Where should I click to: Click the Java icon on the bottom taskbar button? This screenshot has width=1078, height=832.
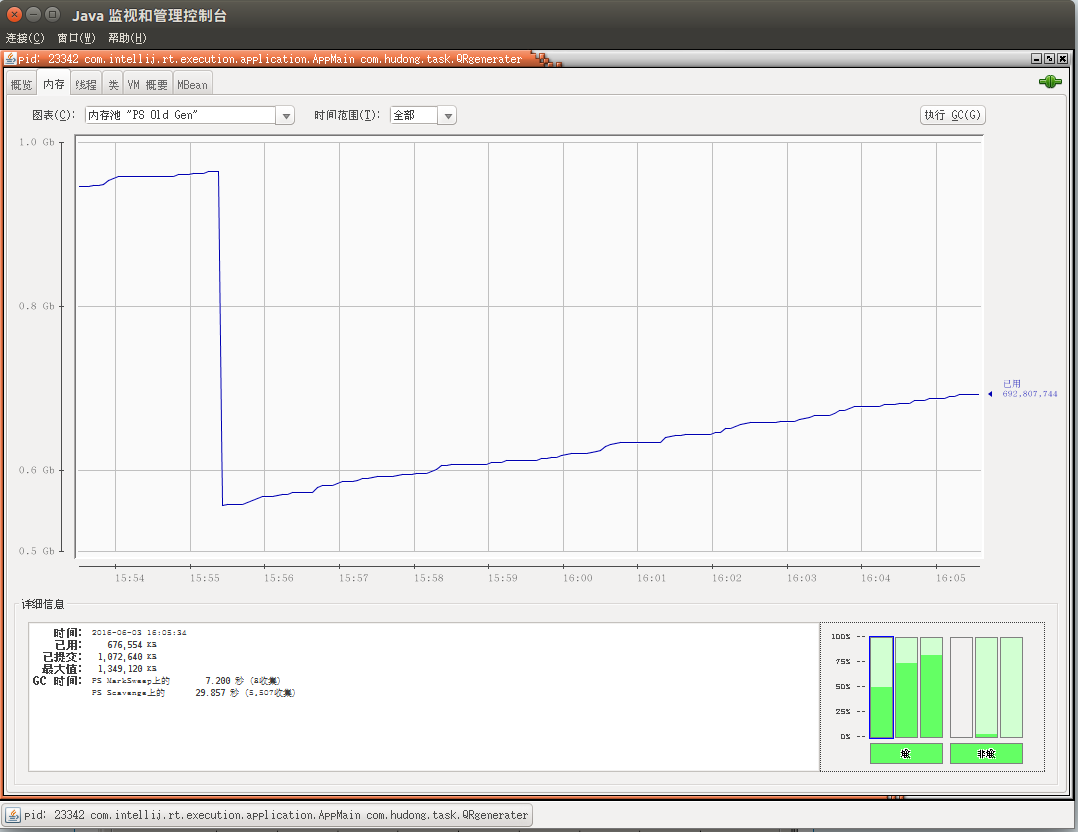coord(13,815)
